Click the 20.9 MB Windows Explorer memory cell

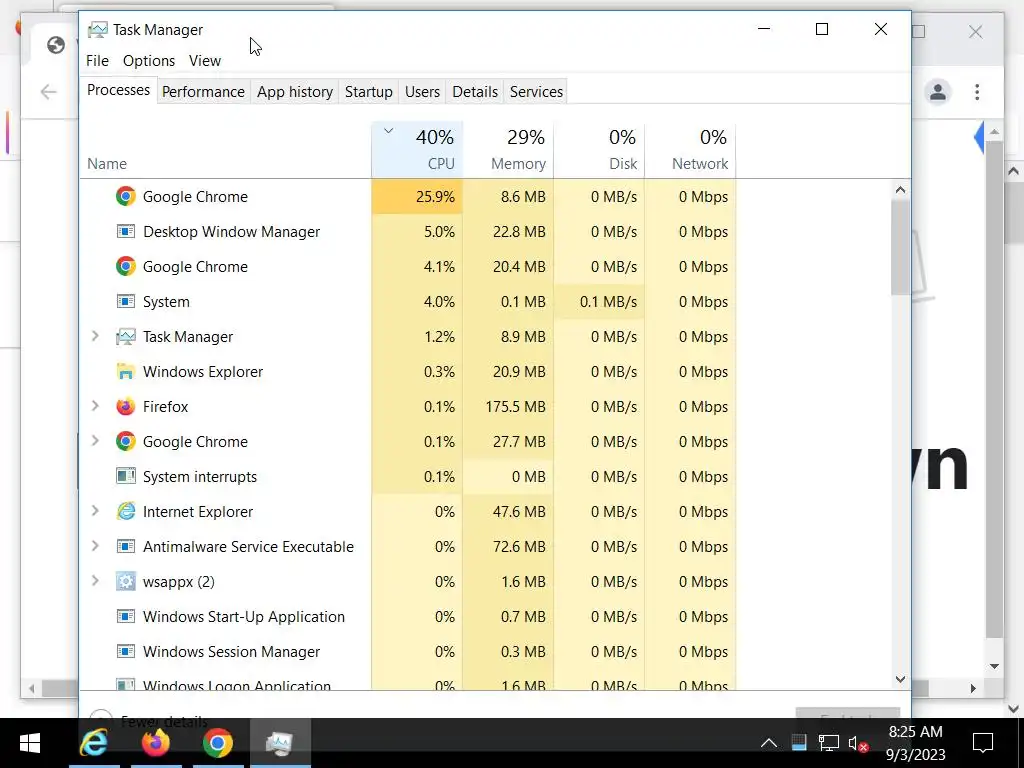point(508,372)
